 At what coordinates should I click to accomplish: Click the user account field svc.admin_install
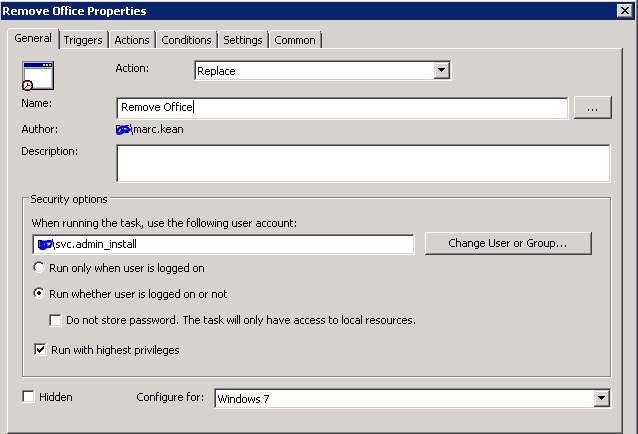[223, 245]
